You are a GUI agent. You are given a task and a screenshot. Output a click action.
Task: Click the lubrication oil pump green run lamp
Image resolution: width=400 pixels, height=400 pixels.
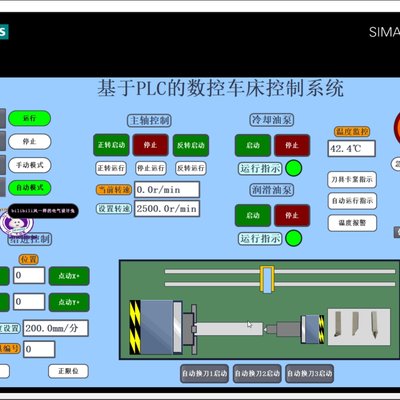(294, 238)
